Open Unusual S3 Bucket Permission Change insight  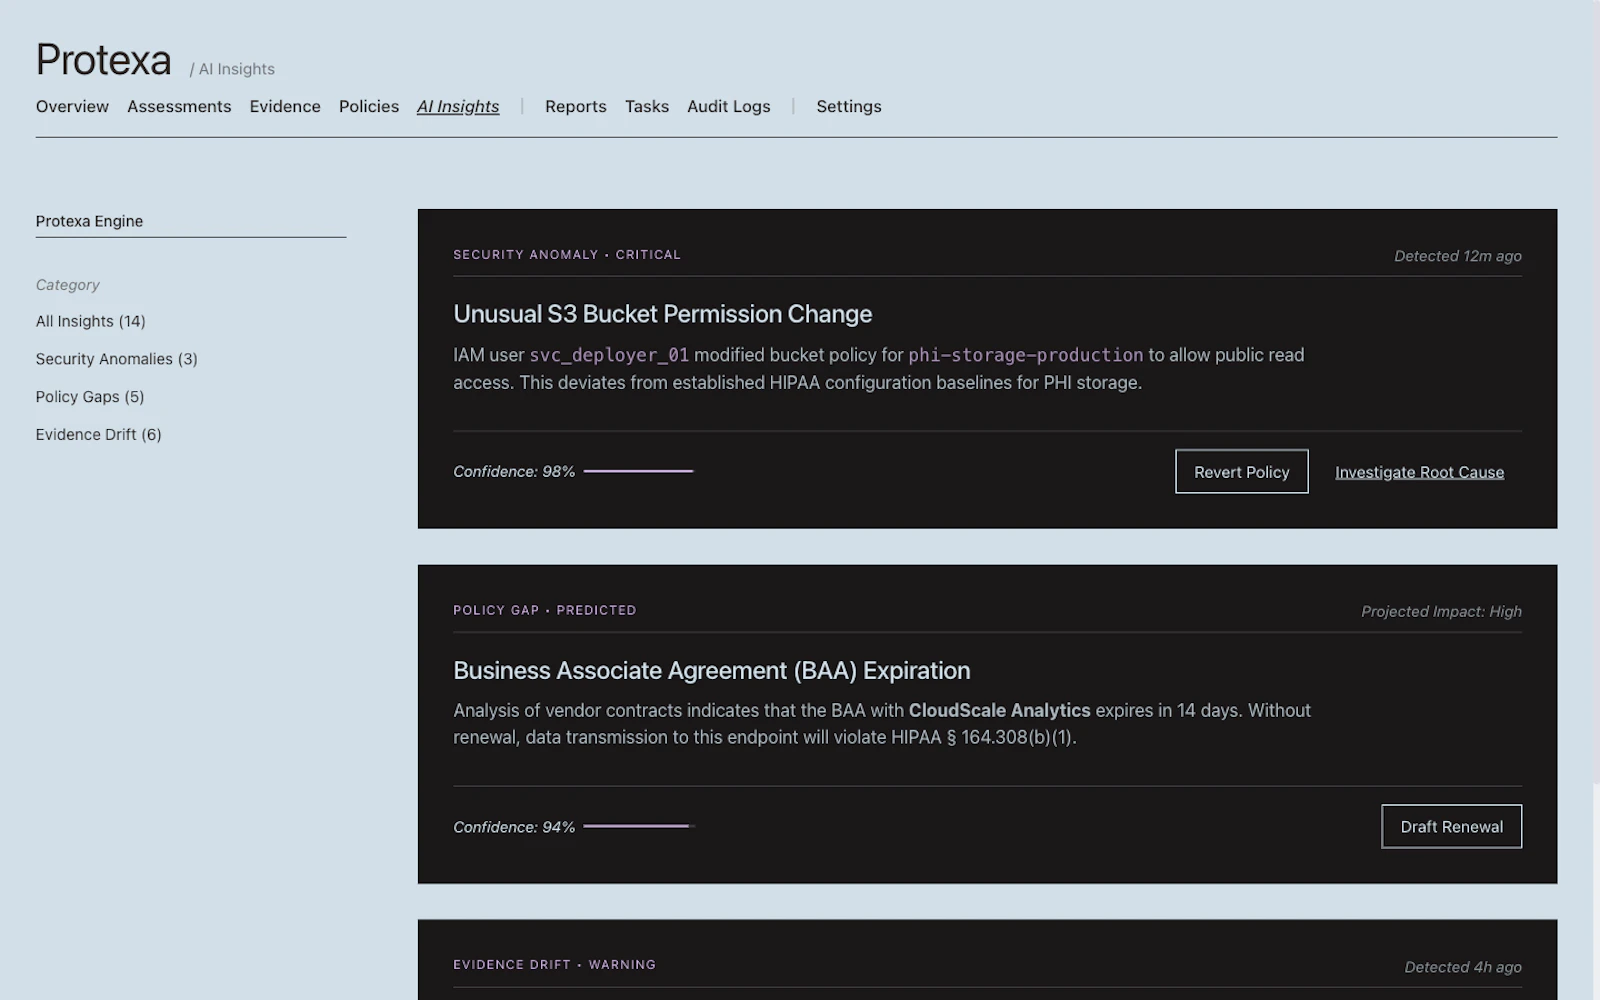tap(663, 314)
